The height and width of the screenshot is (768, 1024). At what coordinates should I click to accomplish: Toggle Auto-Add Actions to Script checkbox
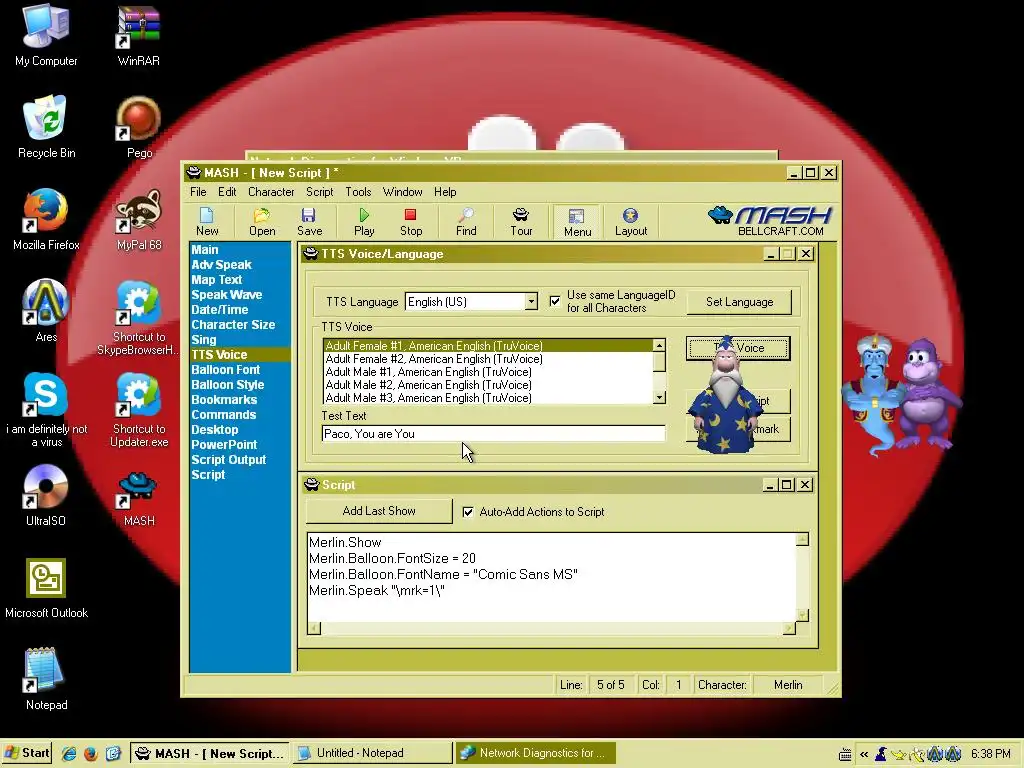point(468,512)
